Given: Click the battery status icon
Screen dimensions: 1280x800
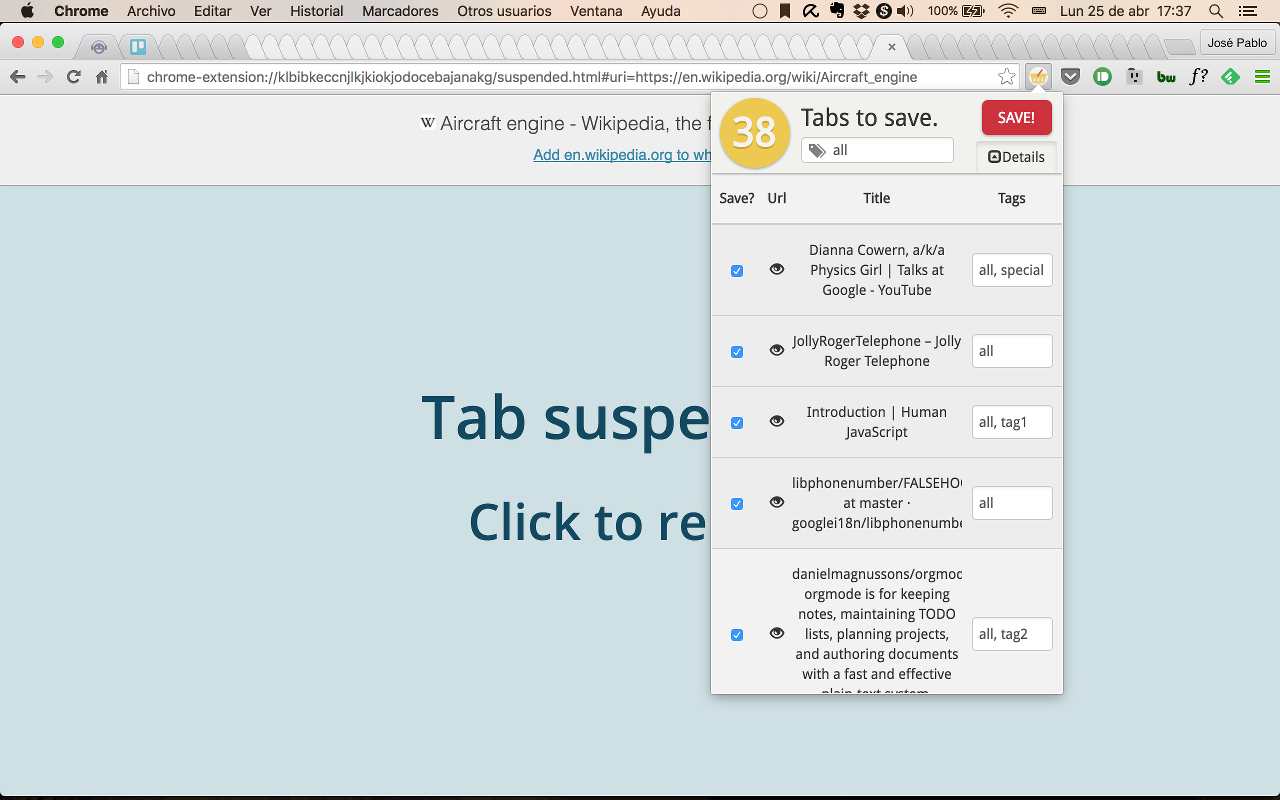Looking at the screenshot, I should coord(973,11).
